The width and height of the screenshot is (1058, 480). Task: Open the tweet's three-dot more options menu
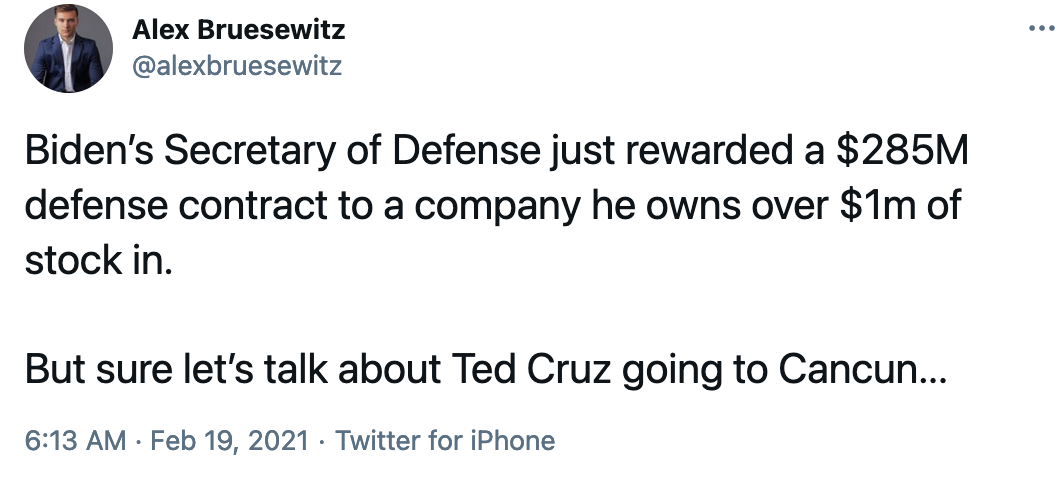[x=1042, y=28]
